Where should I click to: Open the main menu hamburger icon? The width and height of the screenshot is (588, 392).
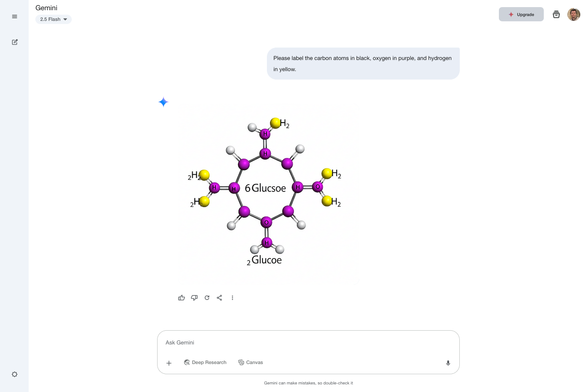pyautogui.click(x=15, y=17)
